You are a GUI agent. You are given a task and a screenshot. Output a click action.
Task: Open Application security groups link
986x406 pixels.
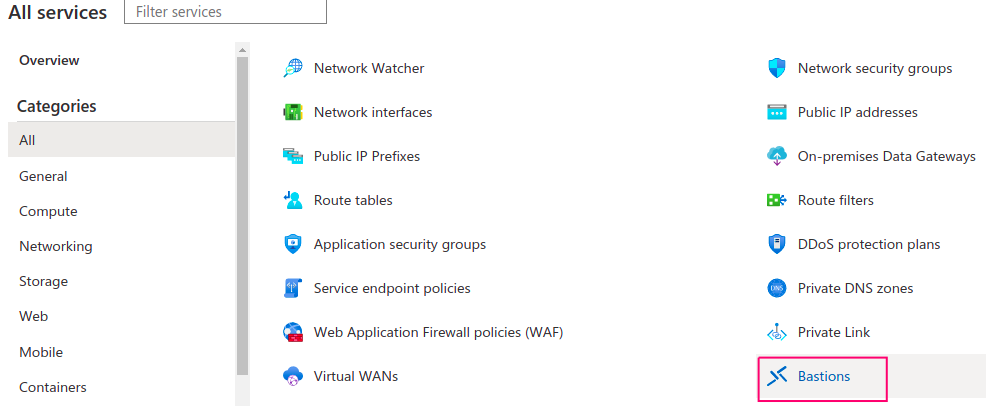(399, 244)
